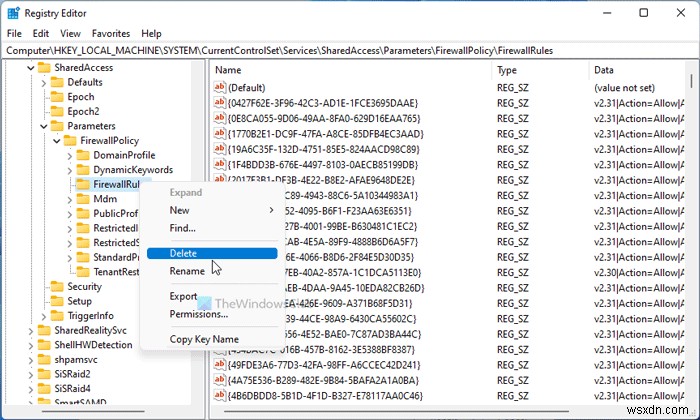The width and height of the screenshot is (700, 420).
Task: Select the PublicProf key in tree
Action: (116, 213)
